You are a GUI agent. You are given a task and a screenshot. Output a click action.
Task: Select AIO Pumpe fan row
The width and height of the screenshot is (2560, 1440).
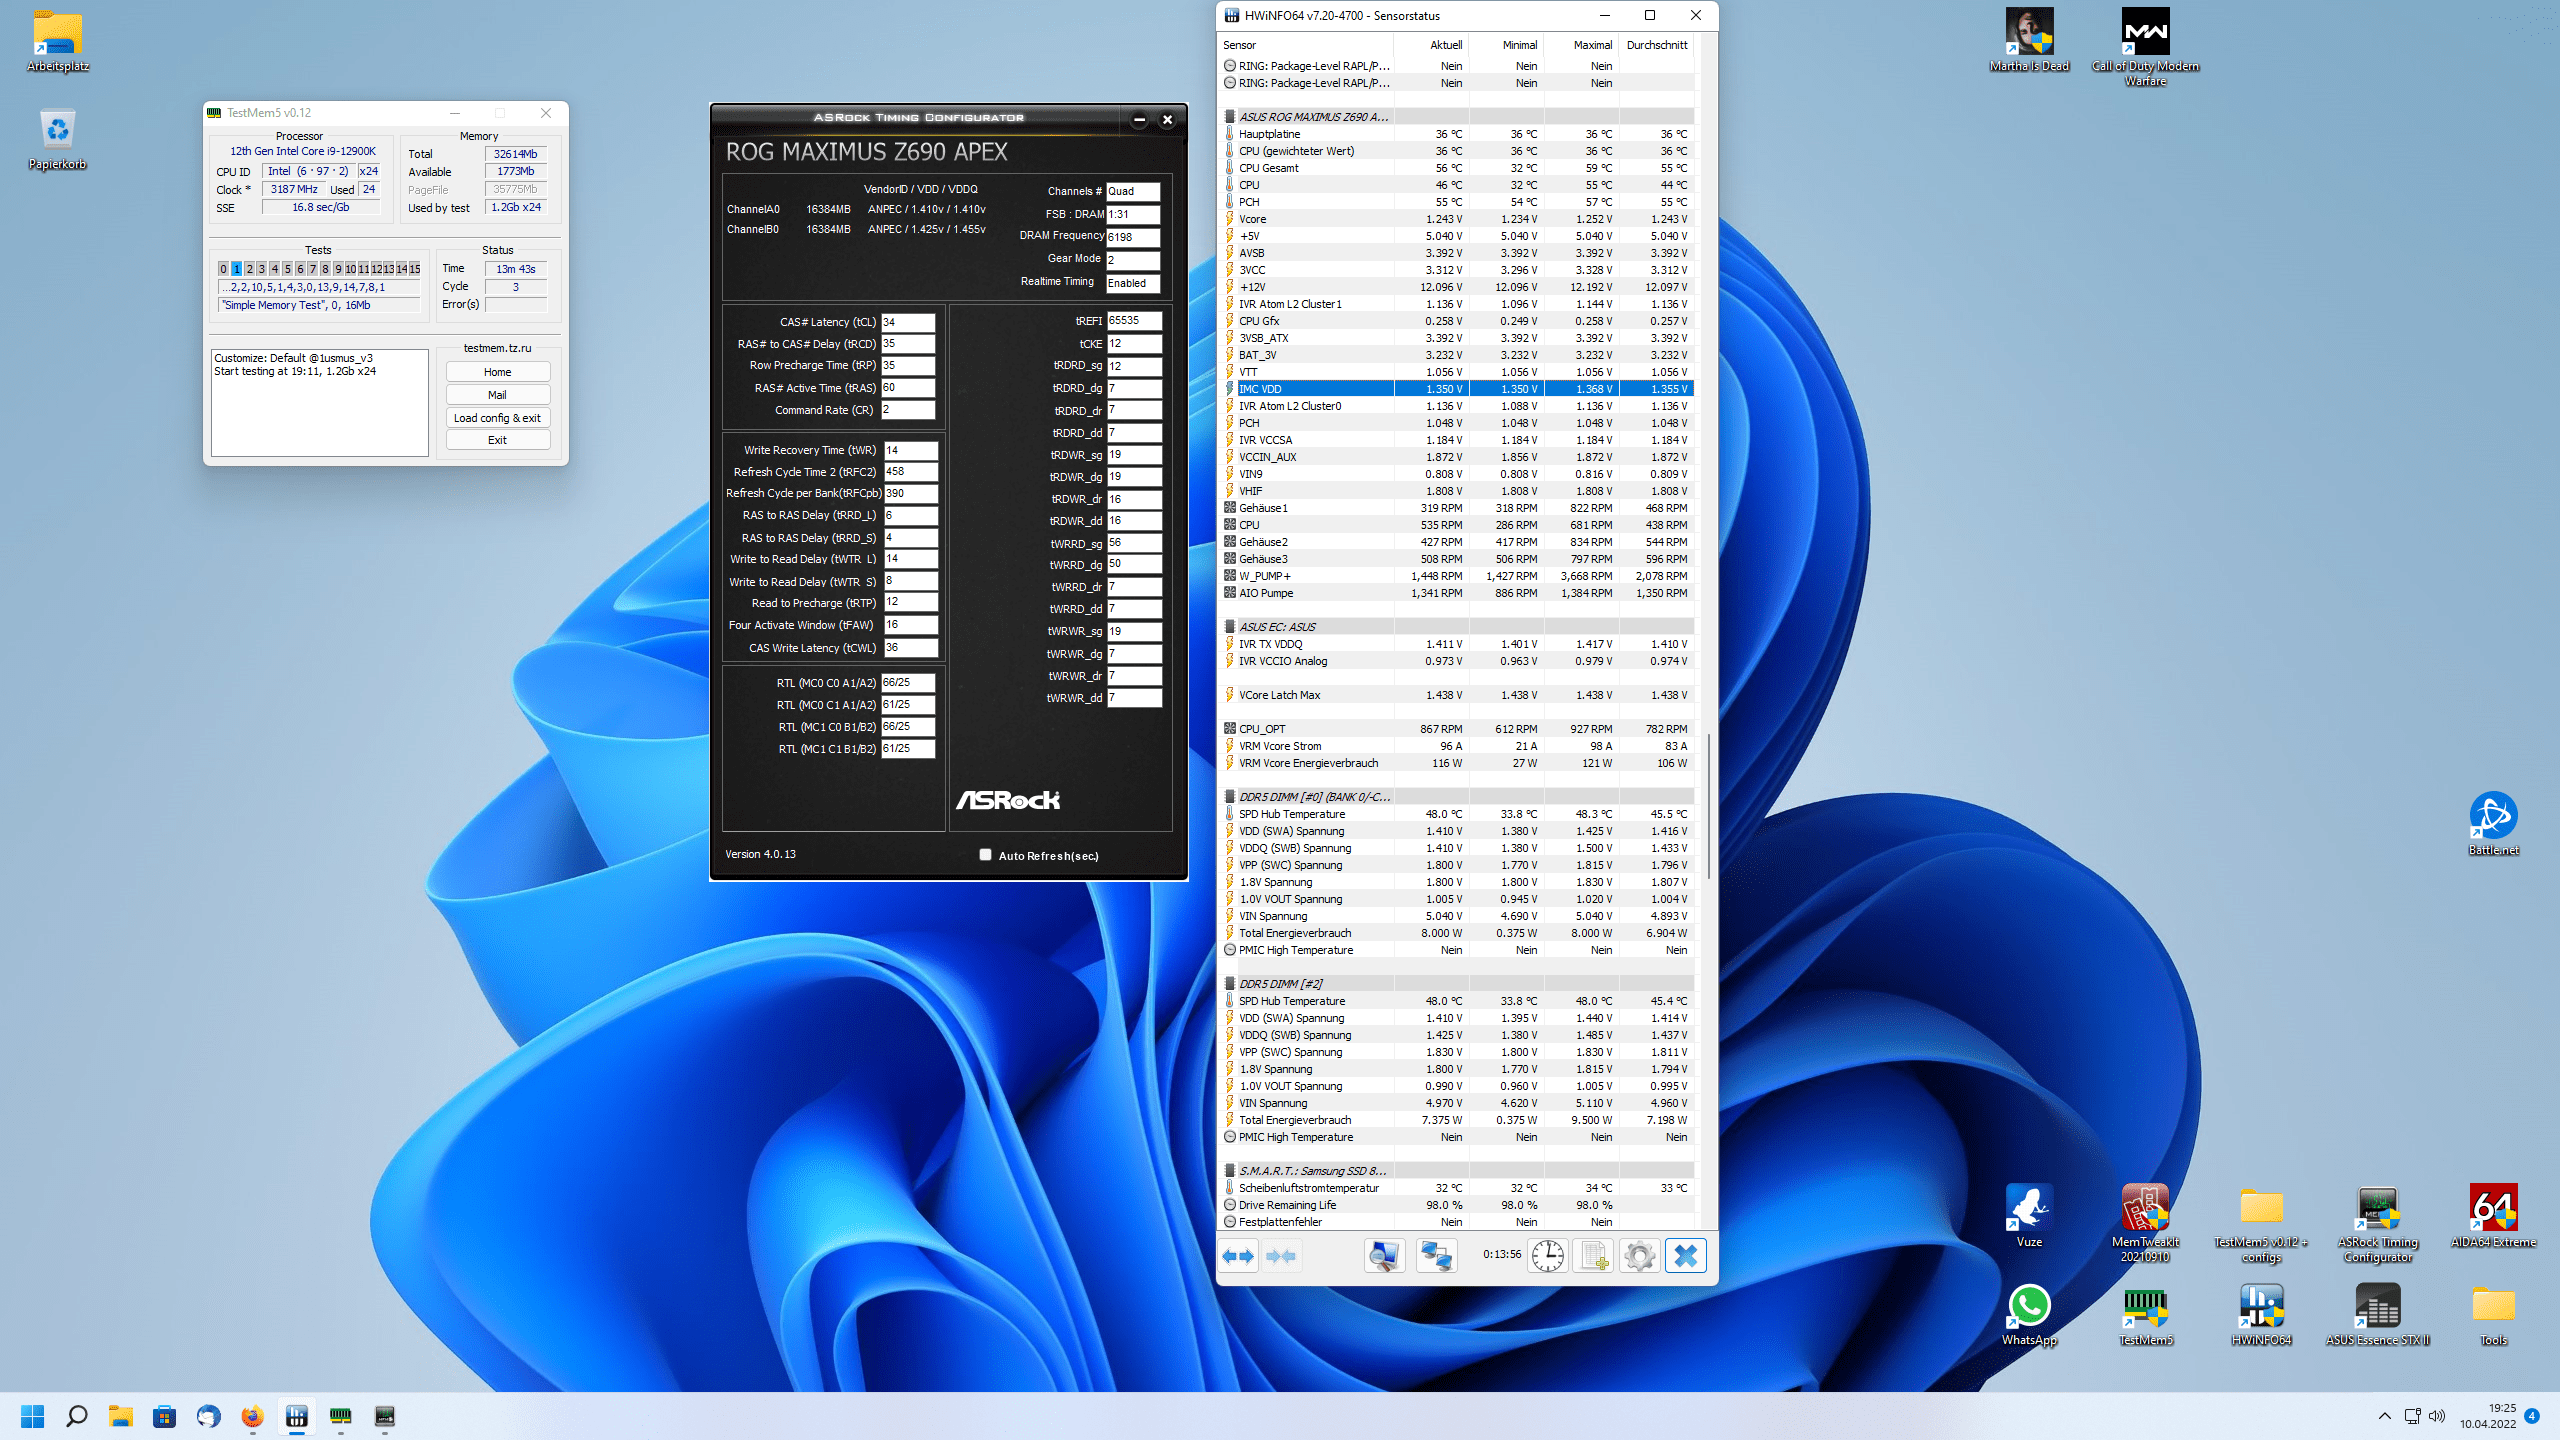1457,593
